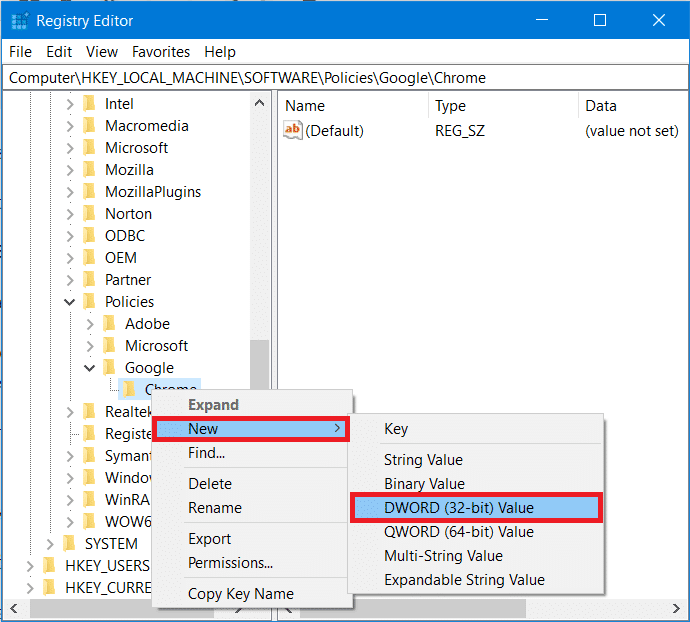Screen dimensions: 690x622
Task: Click the tree pane vertical scrollbar up arrow
Action: (x=260, y=103)
